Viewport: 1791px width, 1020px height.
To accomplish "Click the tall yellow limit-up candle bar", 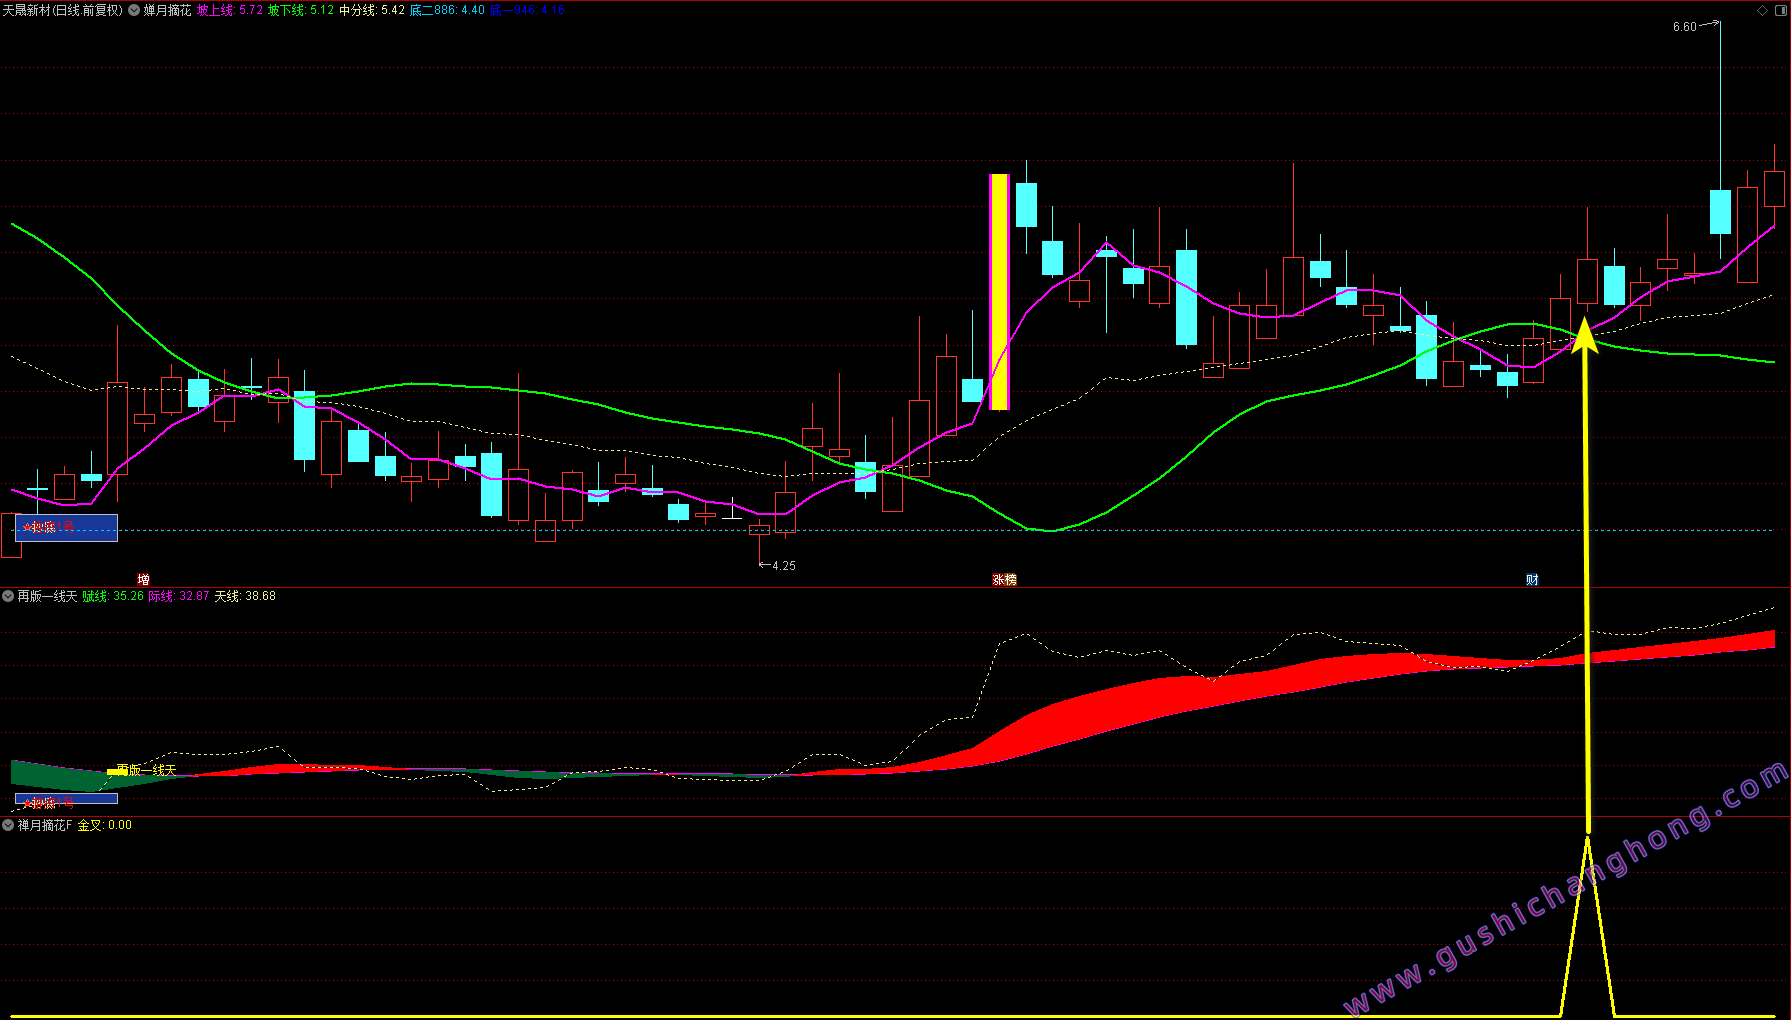I will click(x=999, y=292).
